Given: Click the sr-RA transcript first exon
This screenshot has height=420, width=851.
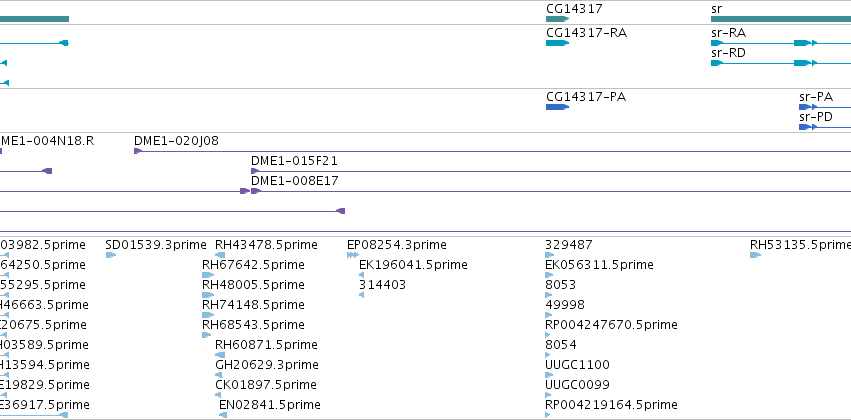Looking at the screenshot, I should pos(717,43).
